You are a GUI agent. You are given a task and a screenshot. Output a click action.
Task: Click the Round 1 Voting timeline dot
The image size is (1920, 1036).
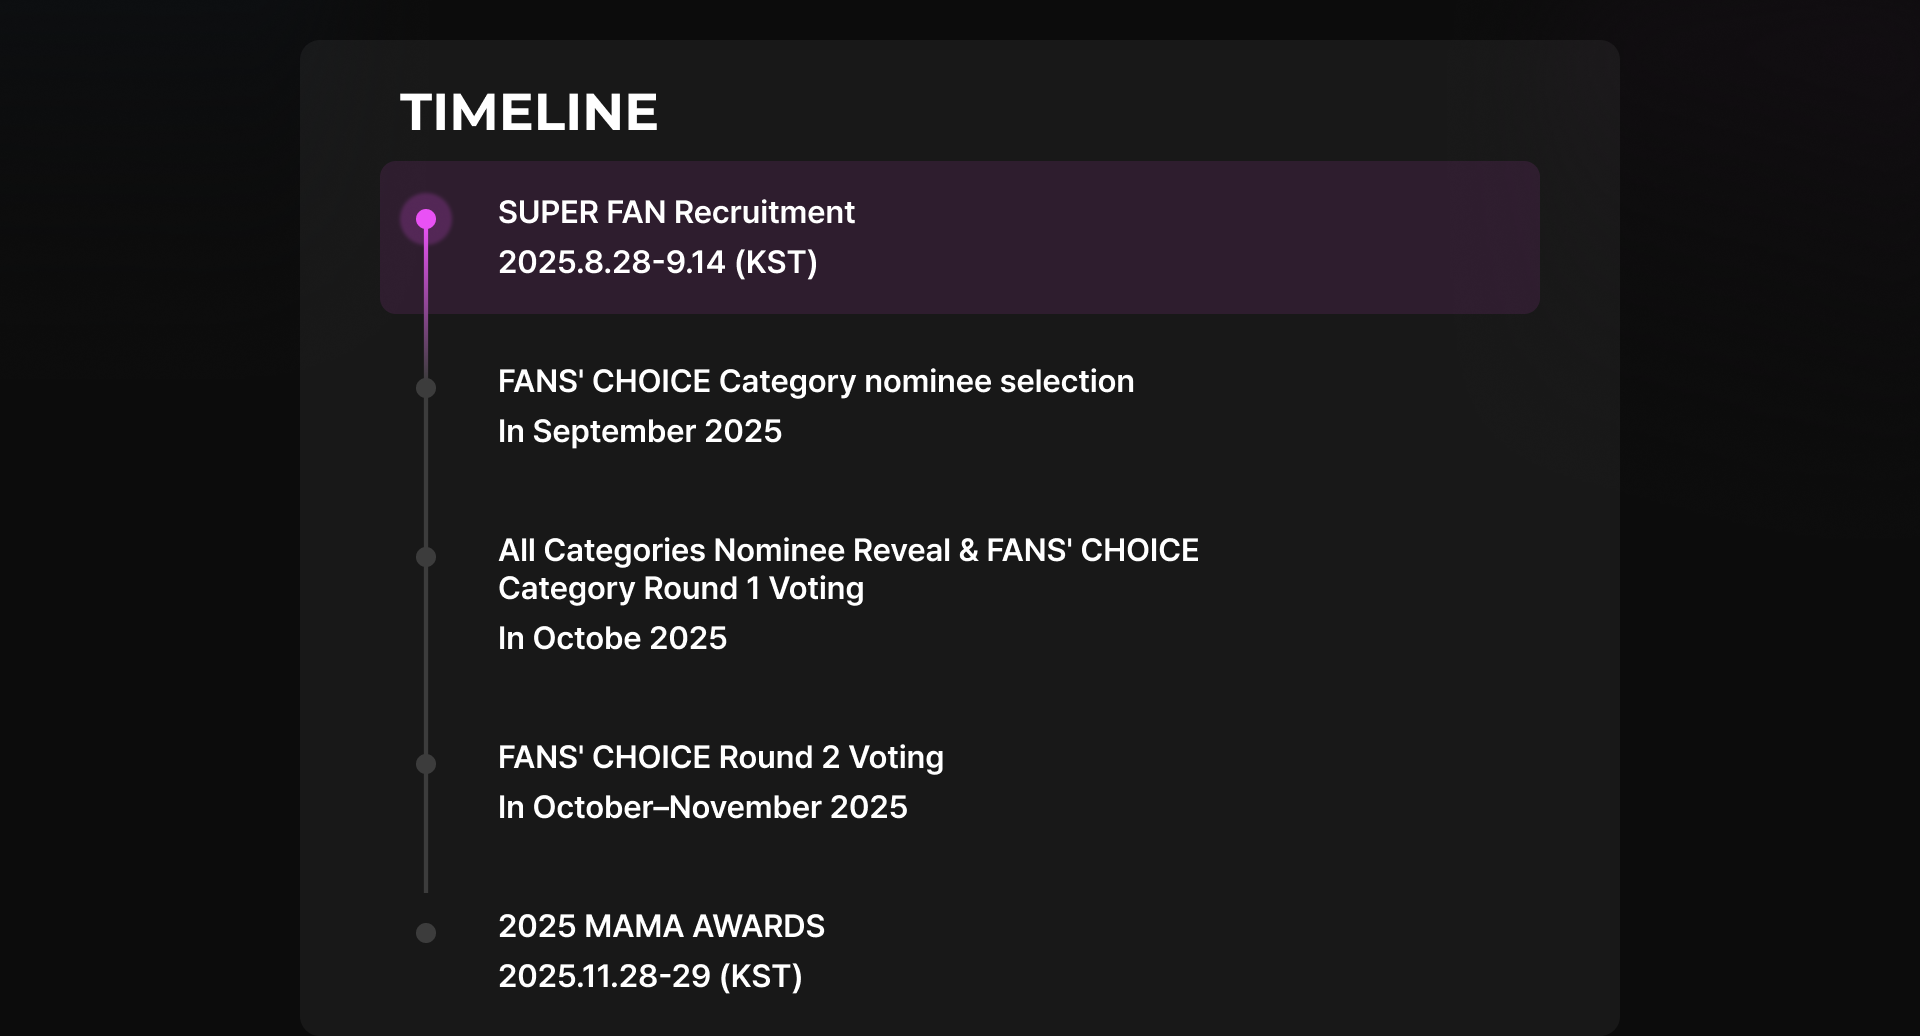pyautogui.click(x=426, y=557)
